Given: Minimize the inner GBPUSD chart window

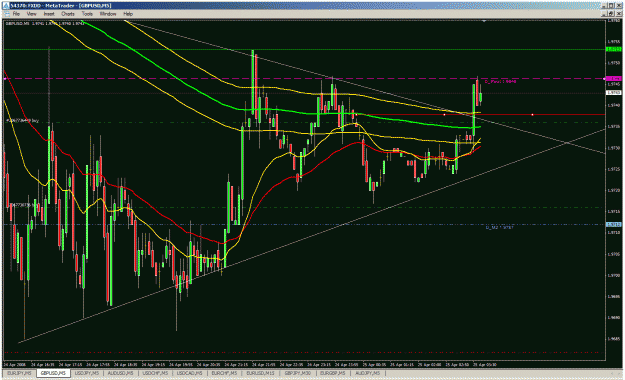Looking at the screenshot, I should coord(604,14).
